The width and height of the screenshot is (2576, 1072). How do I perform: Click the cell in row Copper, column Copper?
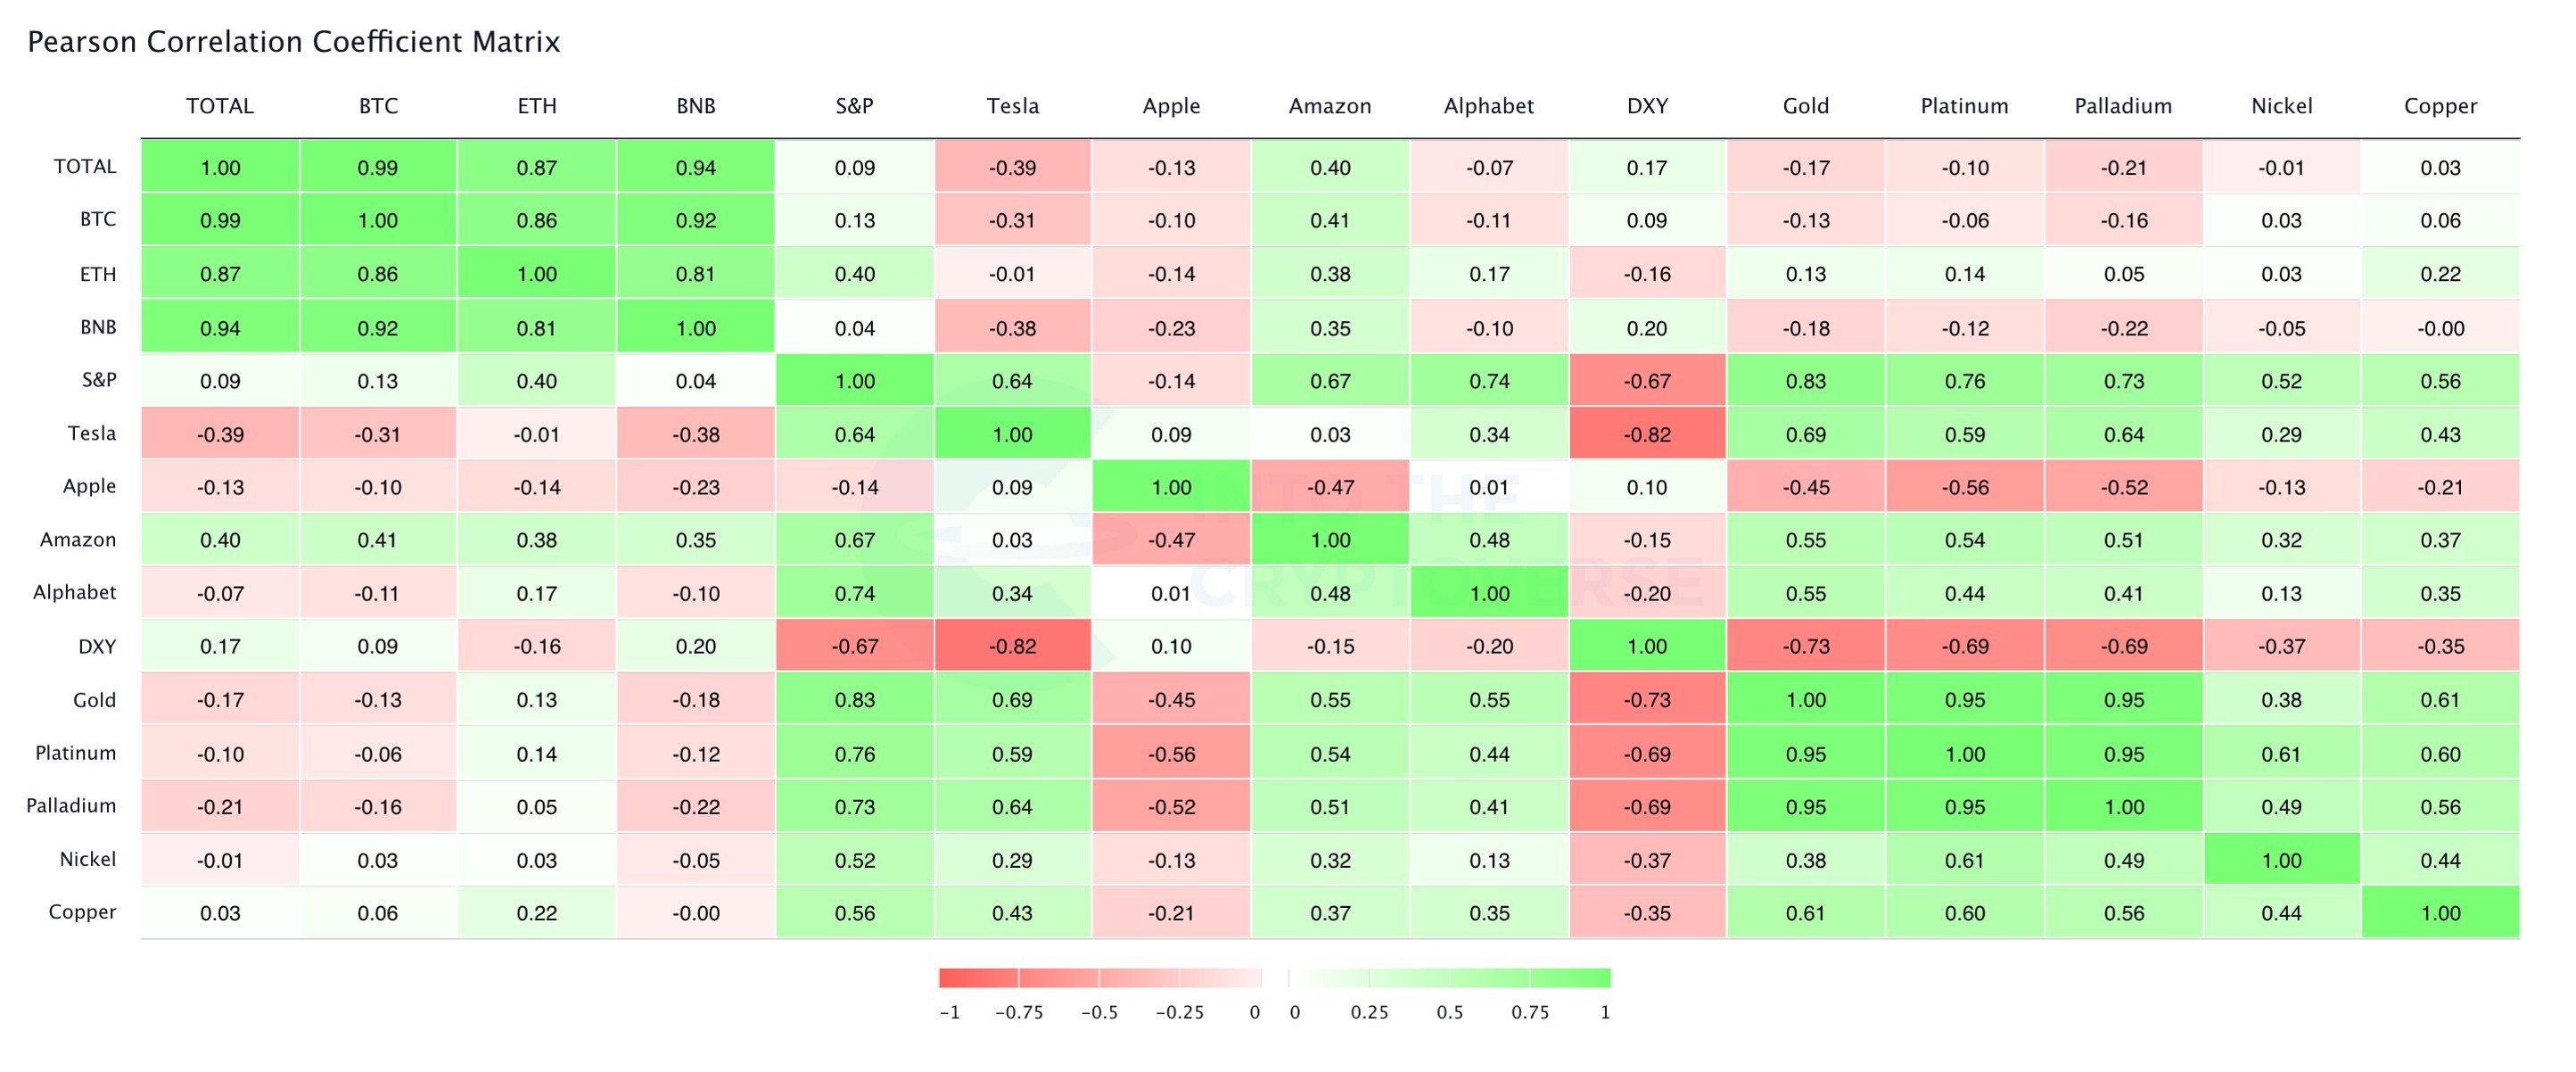[x=2440, y=913]
